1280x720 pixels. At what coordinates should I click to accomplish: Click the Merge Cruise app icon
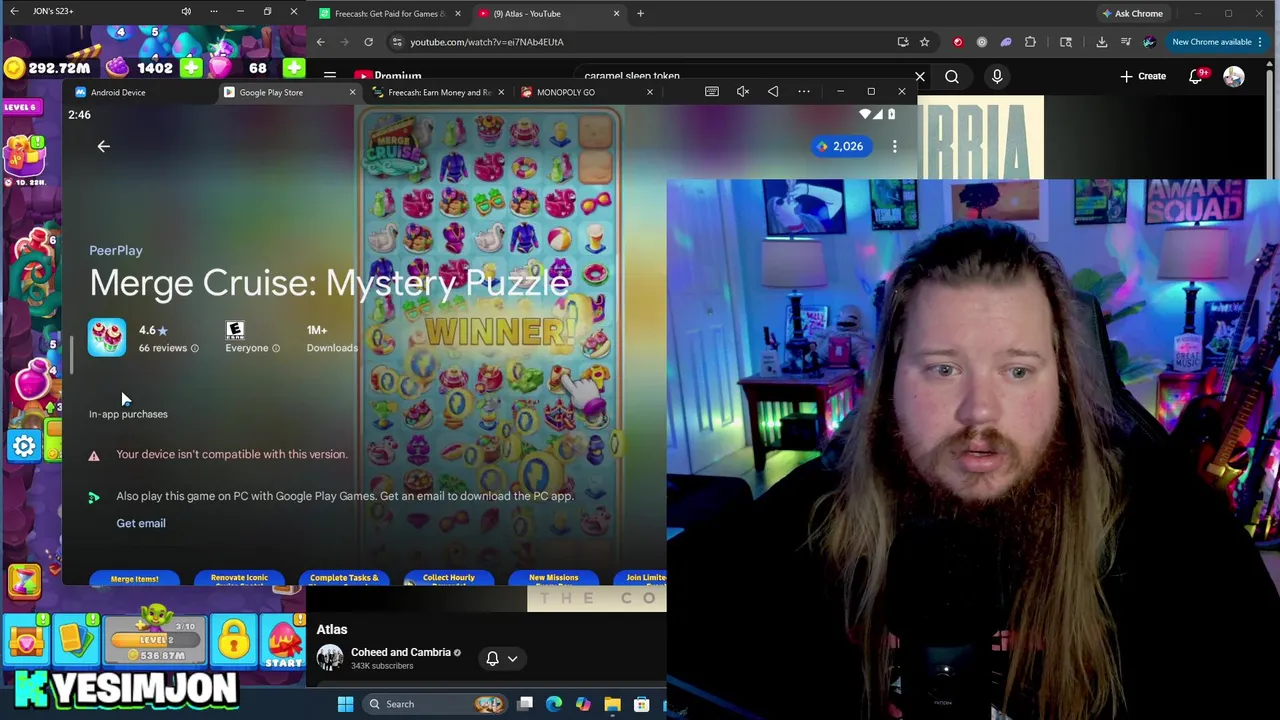(x=107, y=338)
